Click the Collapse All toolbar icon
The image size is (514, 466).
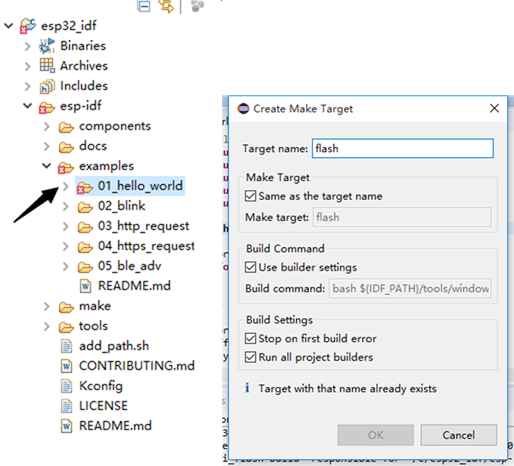pos(144,6)
